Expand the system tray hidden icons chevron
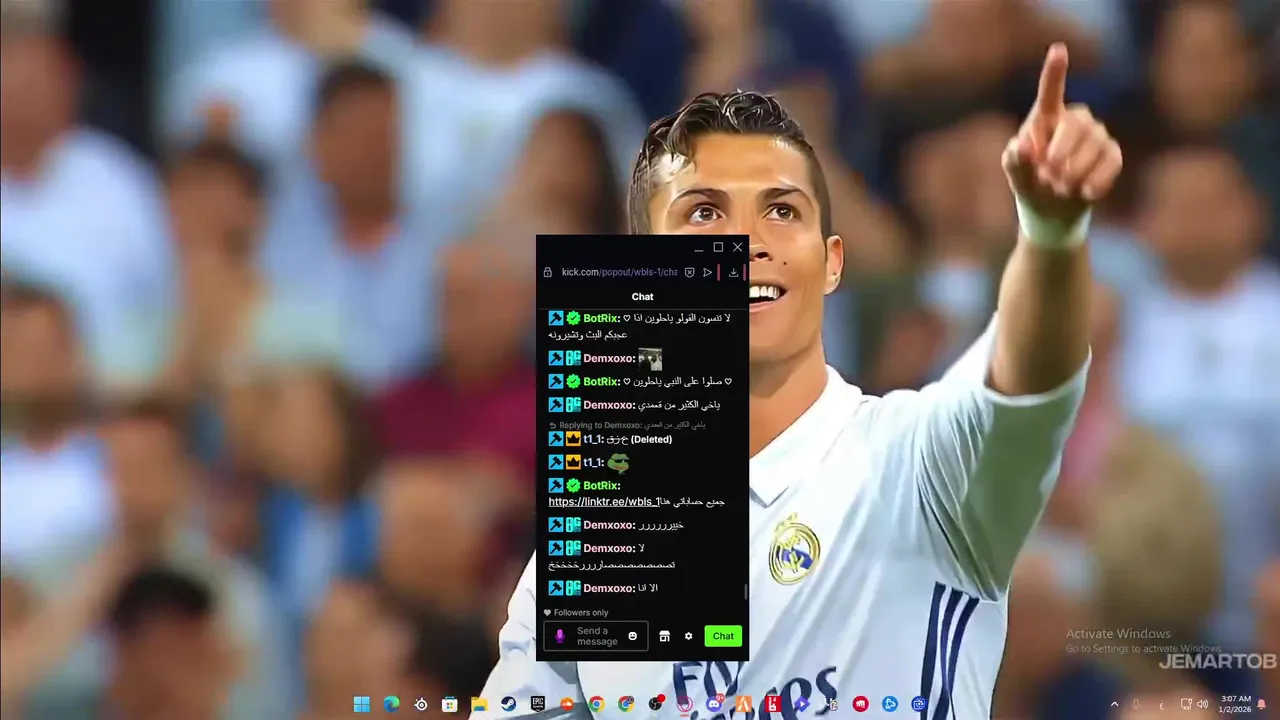The width and height of the screenshot is (1280, 720). coord(1115,704)
